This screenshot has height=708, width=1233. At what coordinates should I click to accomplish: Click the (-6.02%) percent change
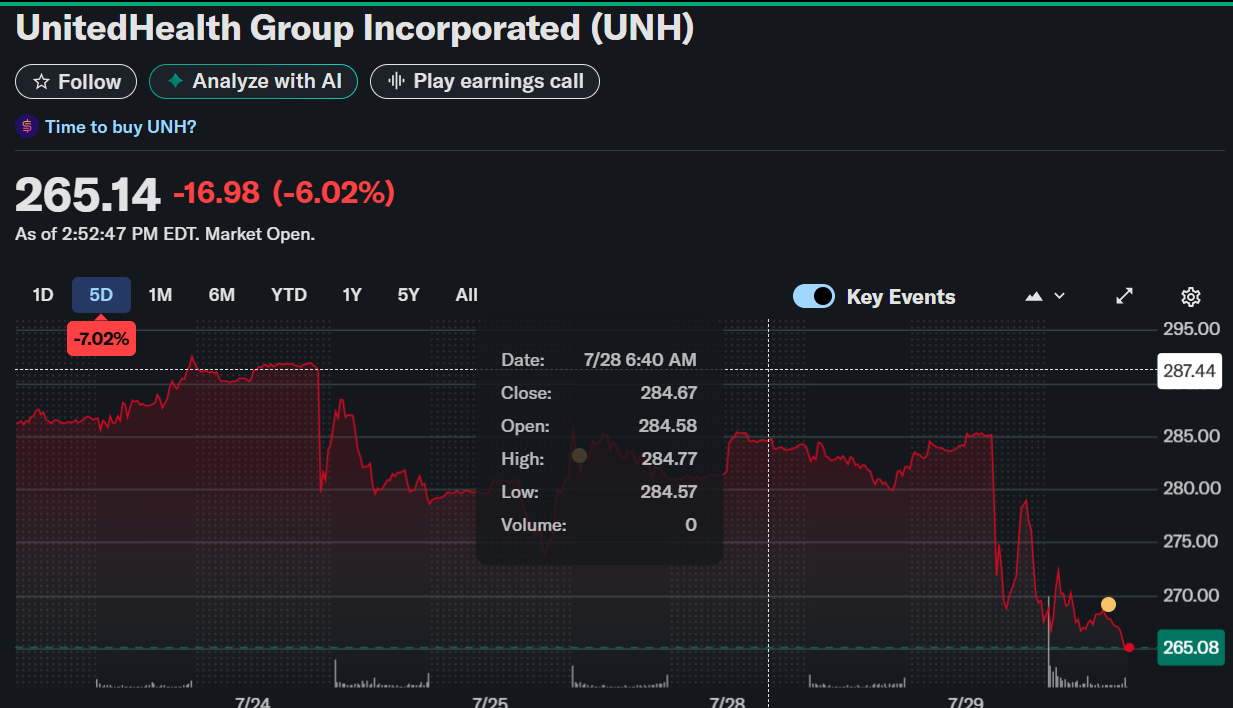(x=333, y=193)
